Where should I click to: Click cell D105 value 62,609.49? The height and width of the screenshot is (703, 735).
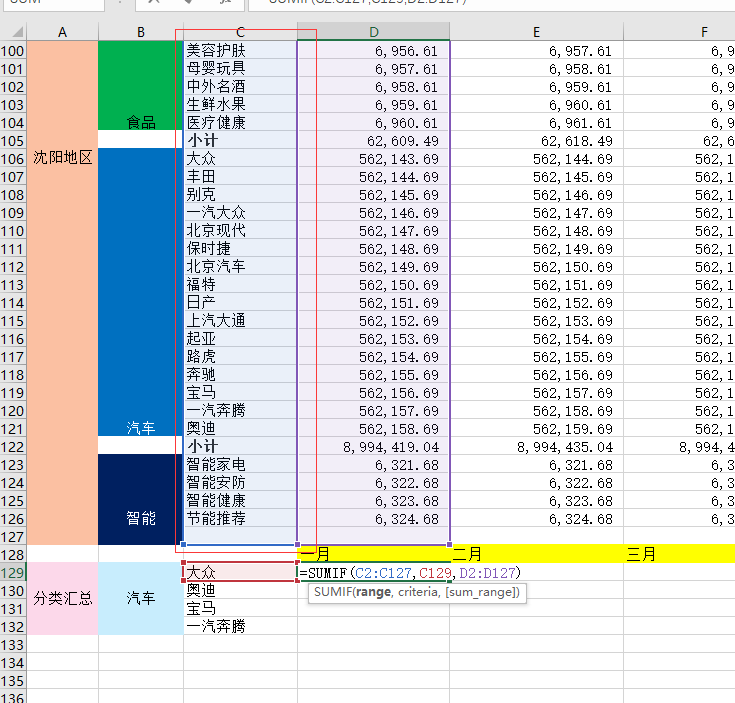(374, 141)
